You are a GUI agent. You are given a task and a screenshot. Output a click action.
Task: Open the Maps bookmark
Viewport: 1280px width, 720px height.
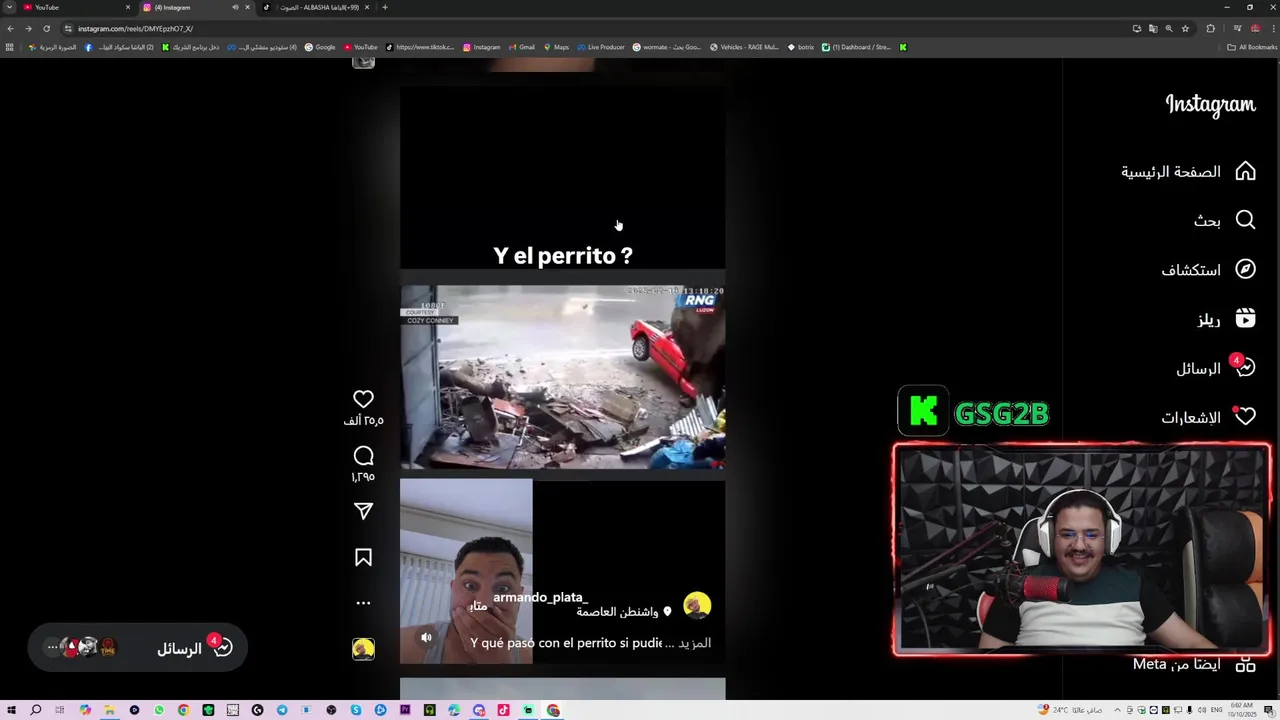[555, 47]
